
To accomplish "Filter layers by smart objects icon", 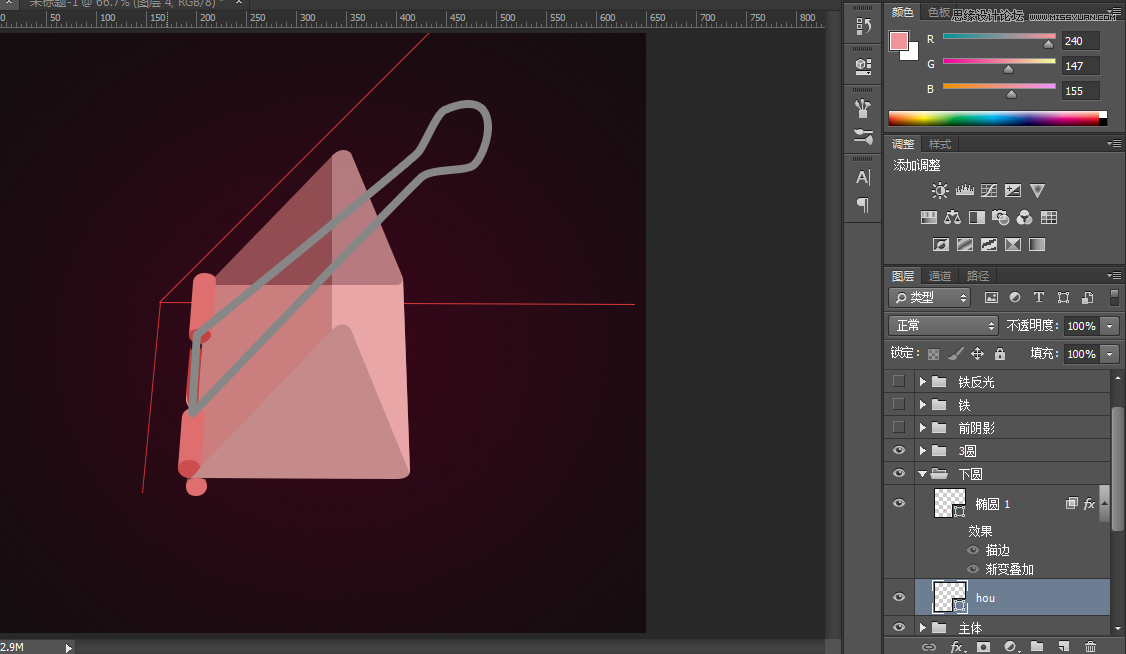I will (x=1087, y=297).
